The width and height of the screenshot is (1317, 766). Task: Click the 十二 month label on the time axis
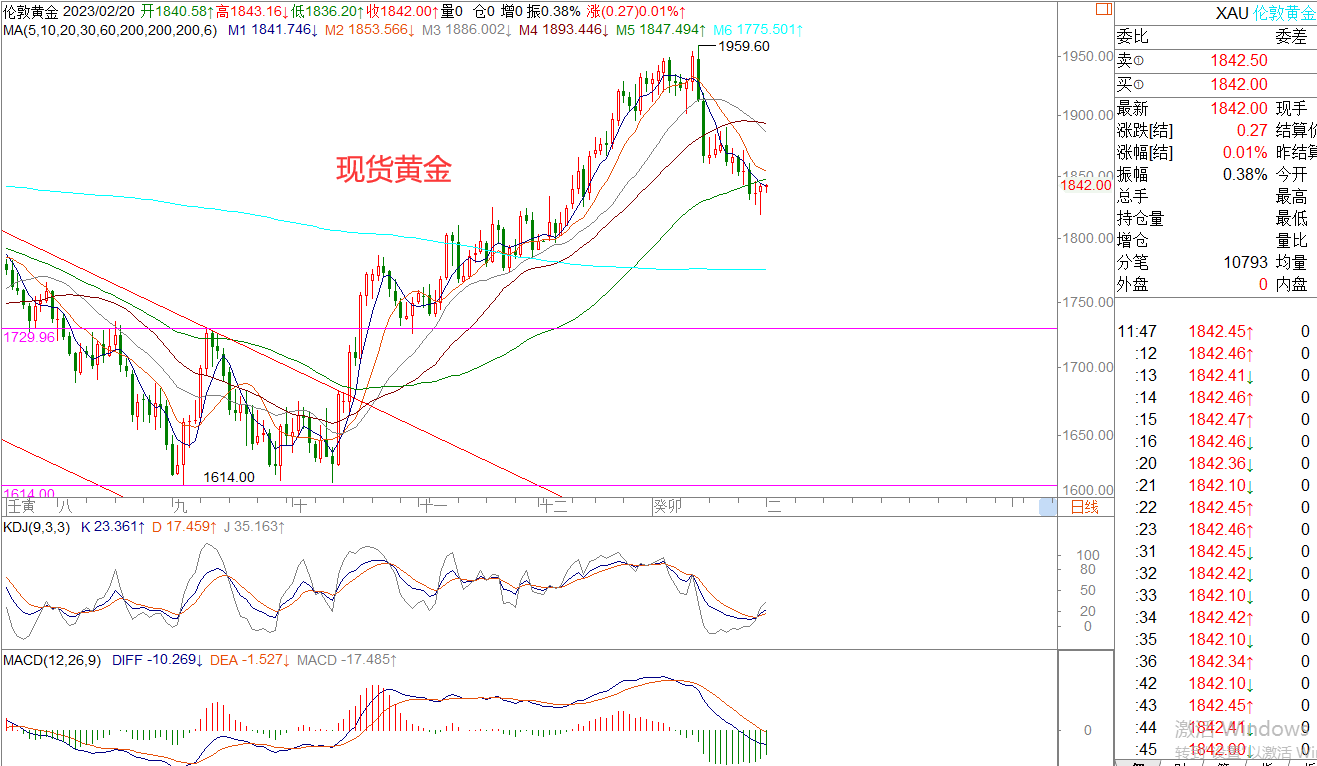click(x=553, y=506)
